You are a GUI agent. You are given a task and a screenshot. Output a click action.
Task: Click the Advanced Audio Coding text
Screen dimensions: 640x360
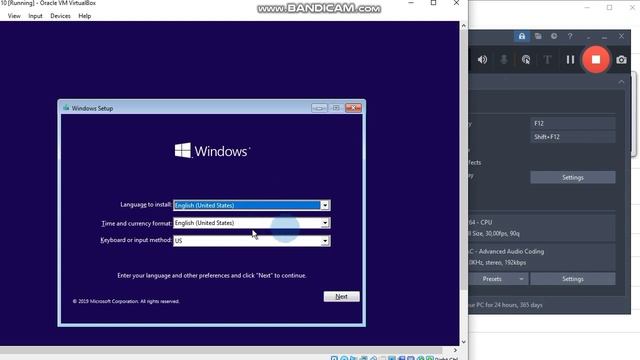pos(511,251)
